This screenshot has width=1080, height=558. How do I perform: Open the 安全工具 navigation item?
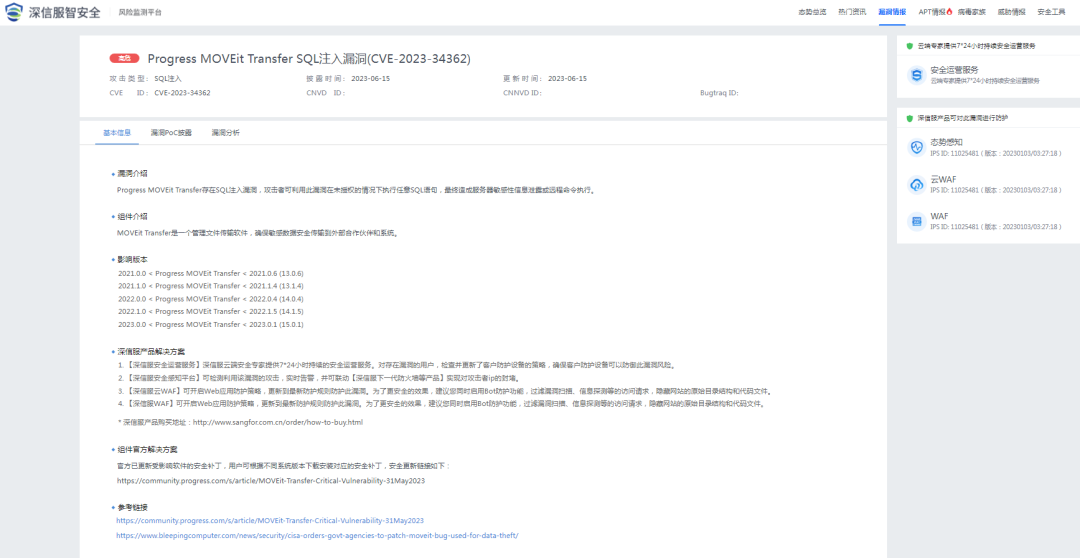pos(1051,12)
